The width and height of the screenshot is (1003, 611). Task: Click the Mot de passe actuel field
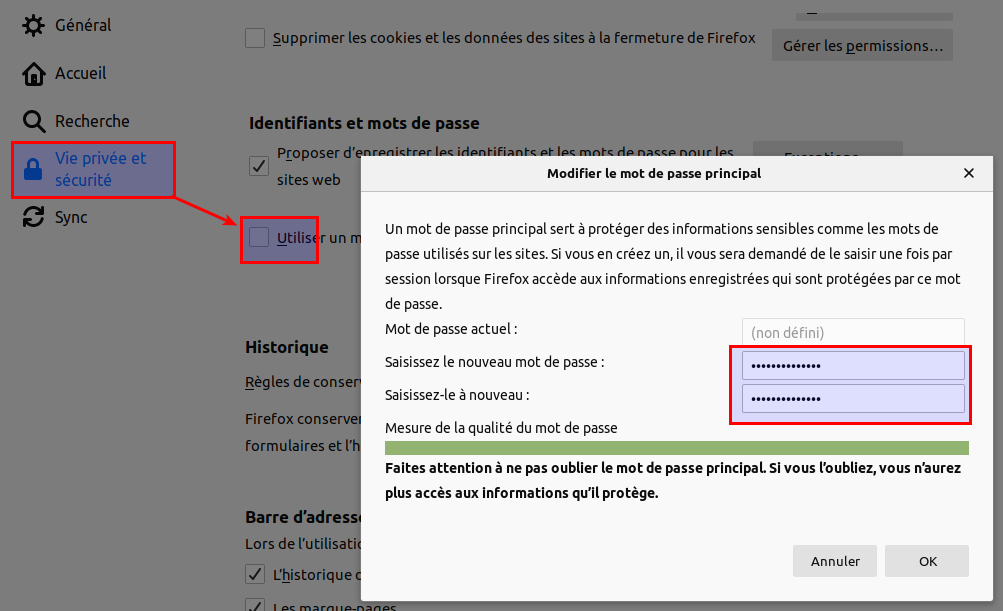pos(852,333)
